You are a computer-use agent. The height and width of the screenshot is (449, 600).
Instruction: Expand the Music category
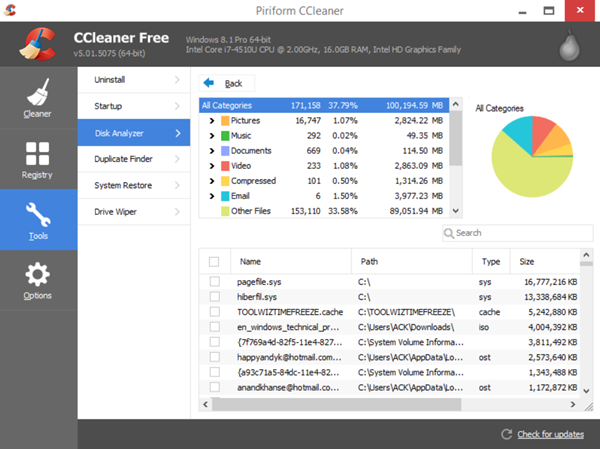point(212,136)
